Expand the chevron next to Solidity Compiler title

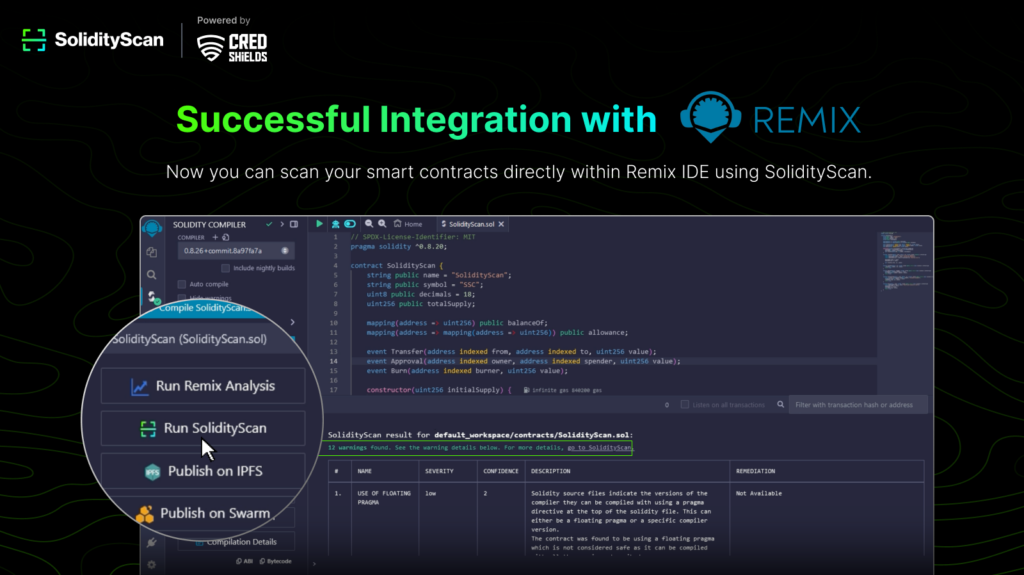(281, 224)
